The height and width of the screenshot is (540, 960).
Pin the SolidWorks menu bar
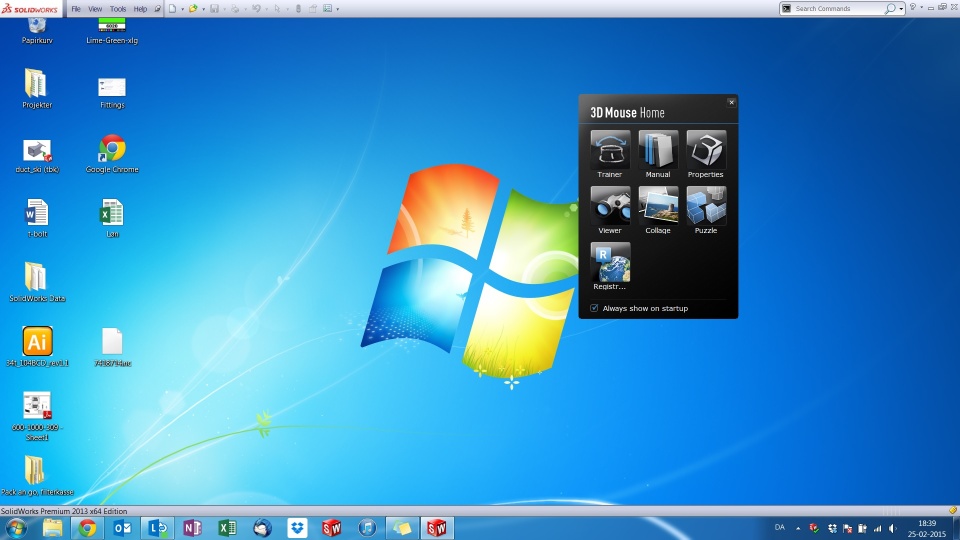157,9
